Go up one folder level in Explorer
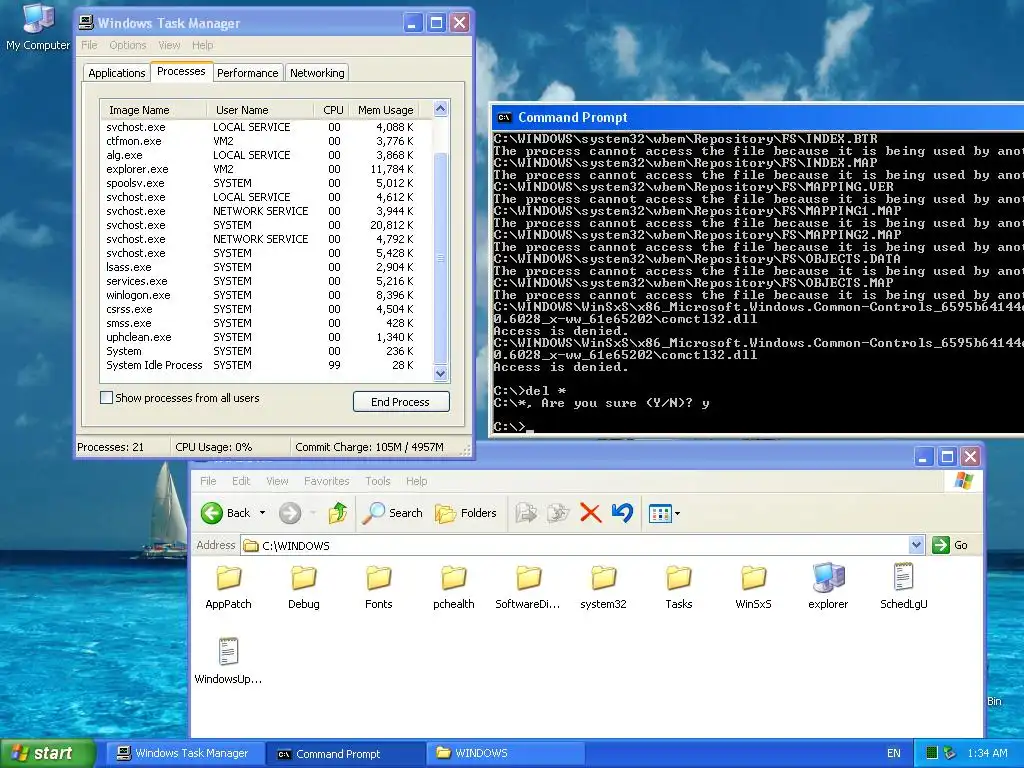Image resolution: width=1024 pixels, height=768 pixels. pos(338,513)
